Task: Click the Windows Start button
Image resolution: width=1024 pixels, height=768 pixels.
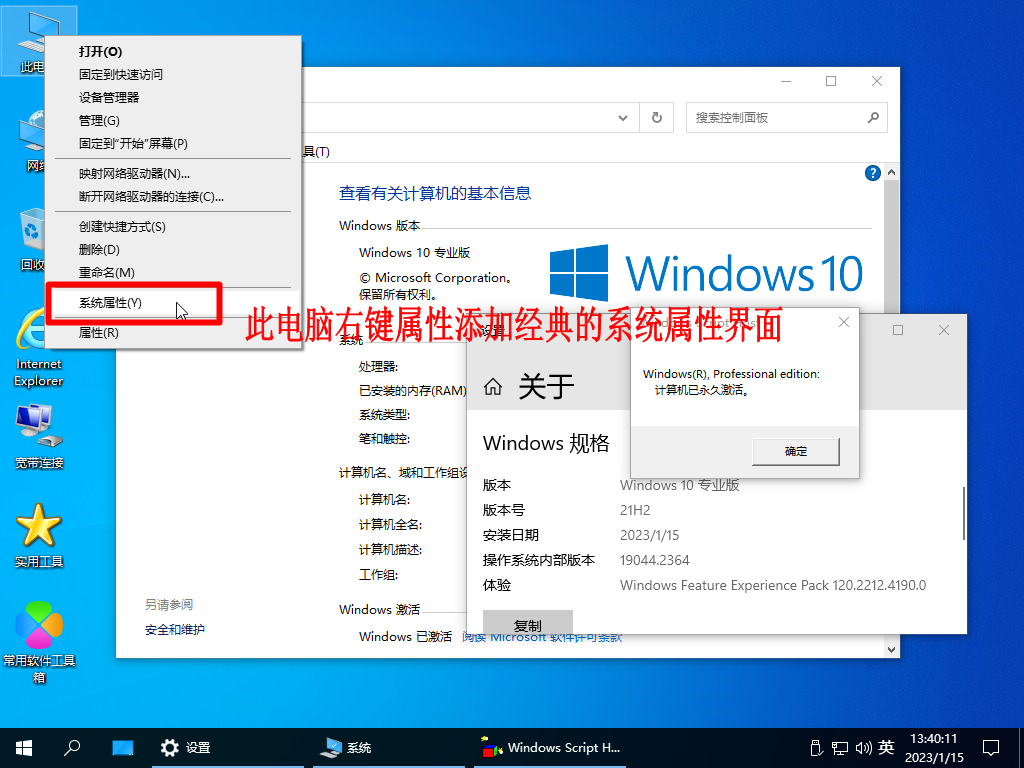Action: point(24,748)
